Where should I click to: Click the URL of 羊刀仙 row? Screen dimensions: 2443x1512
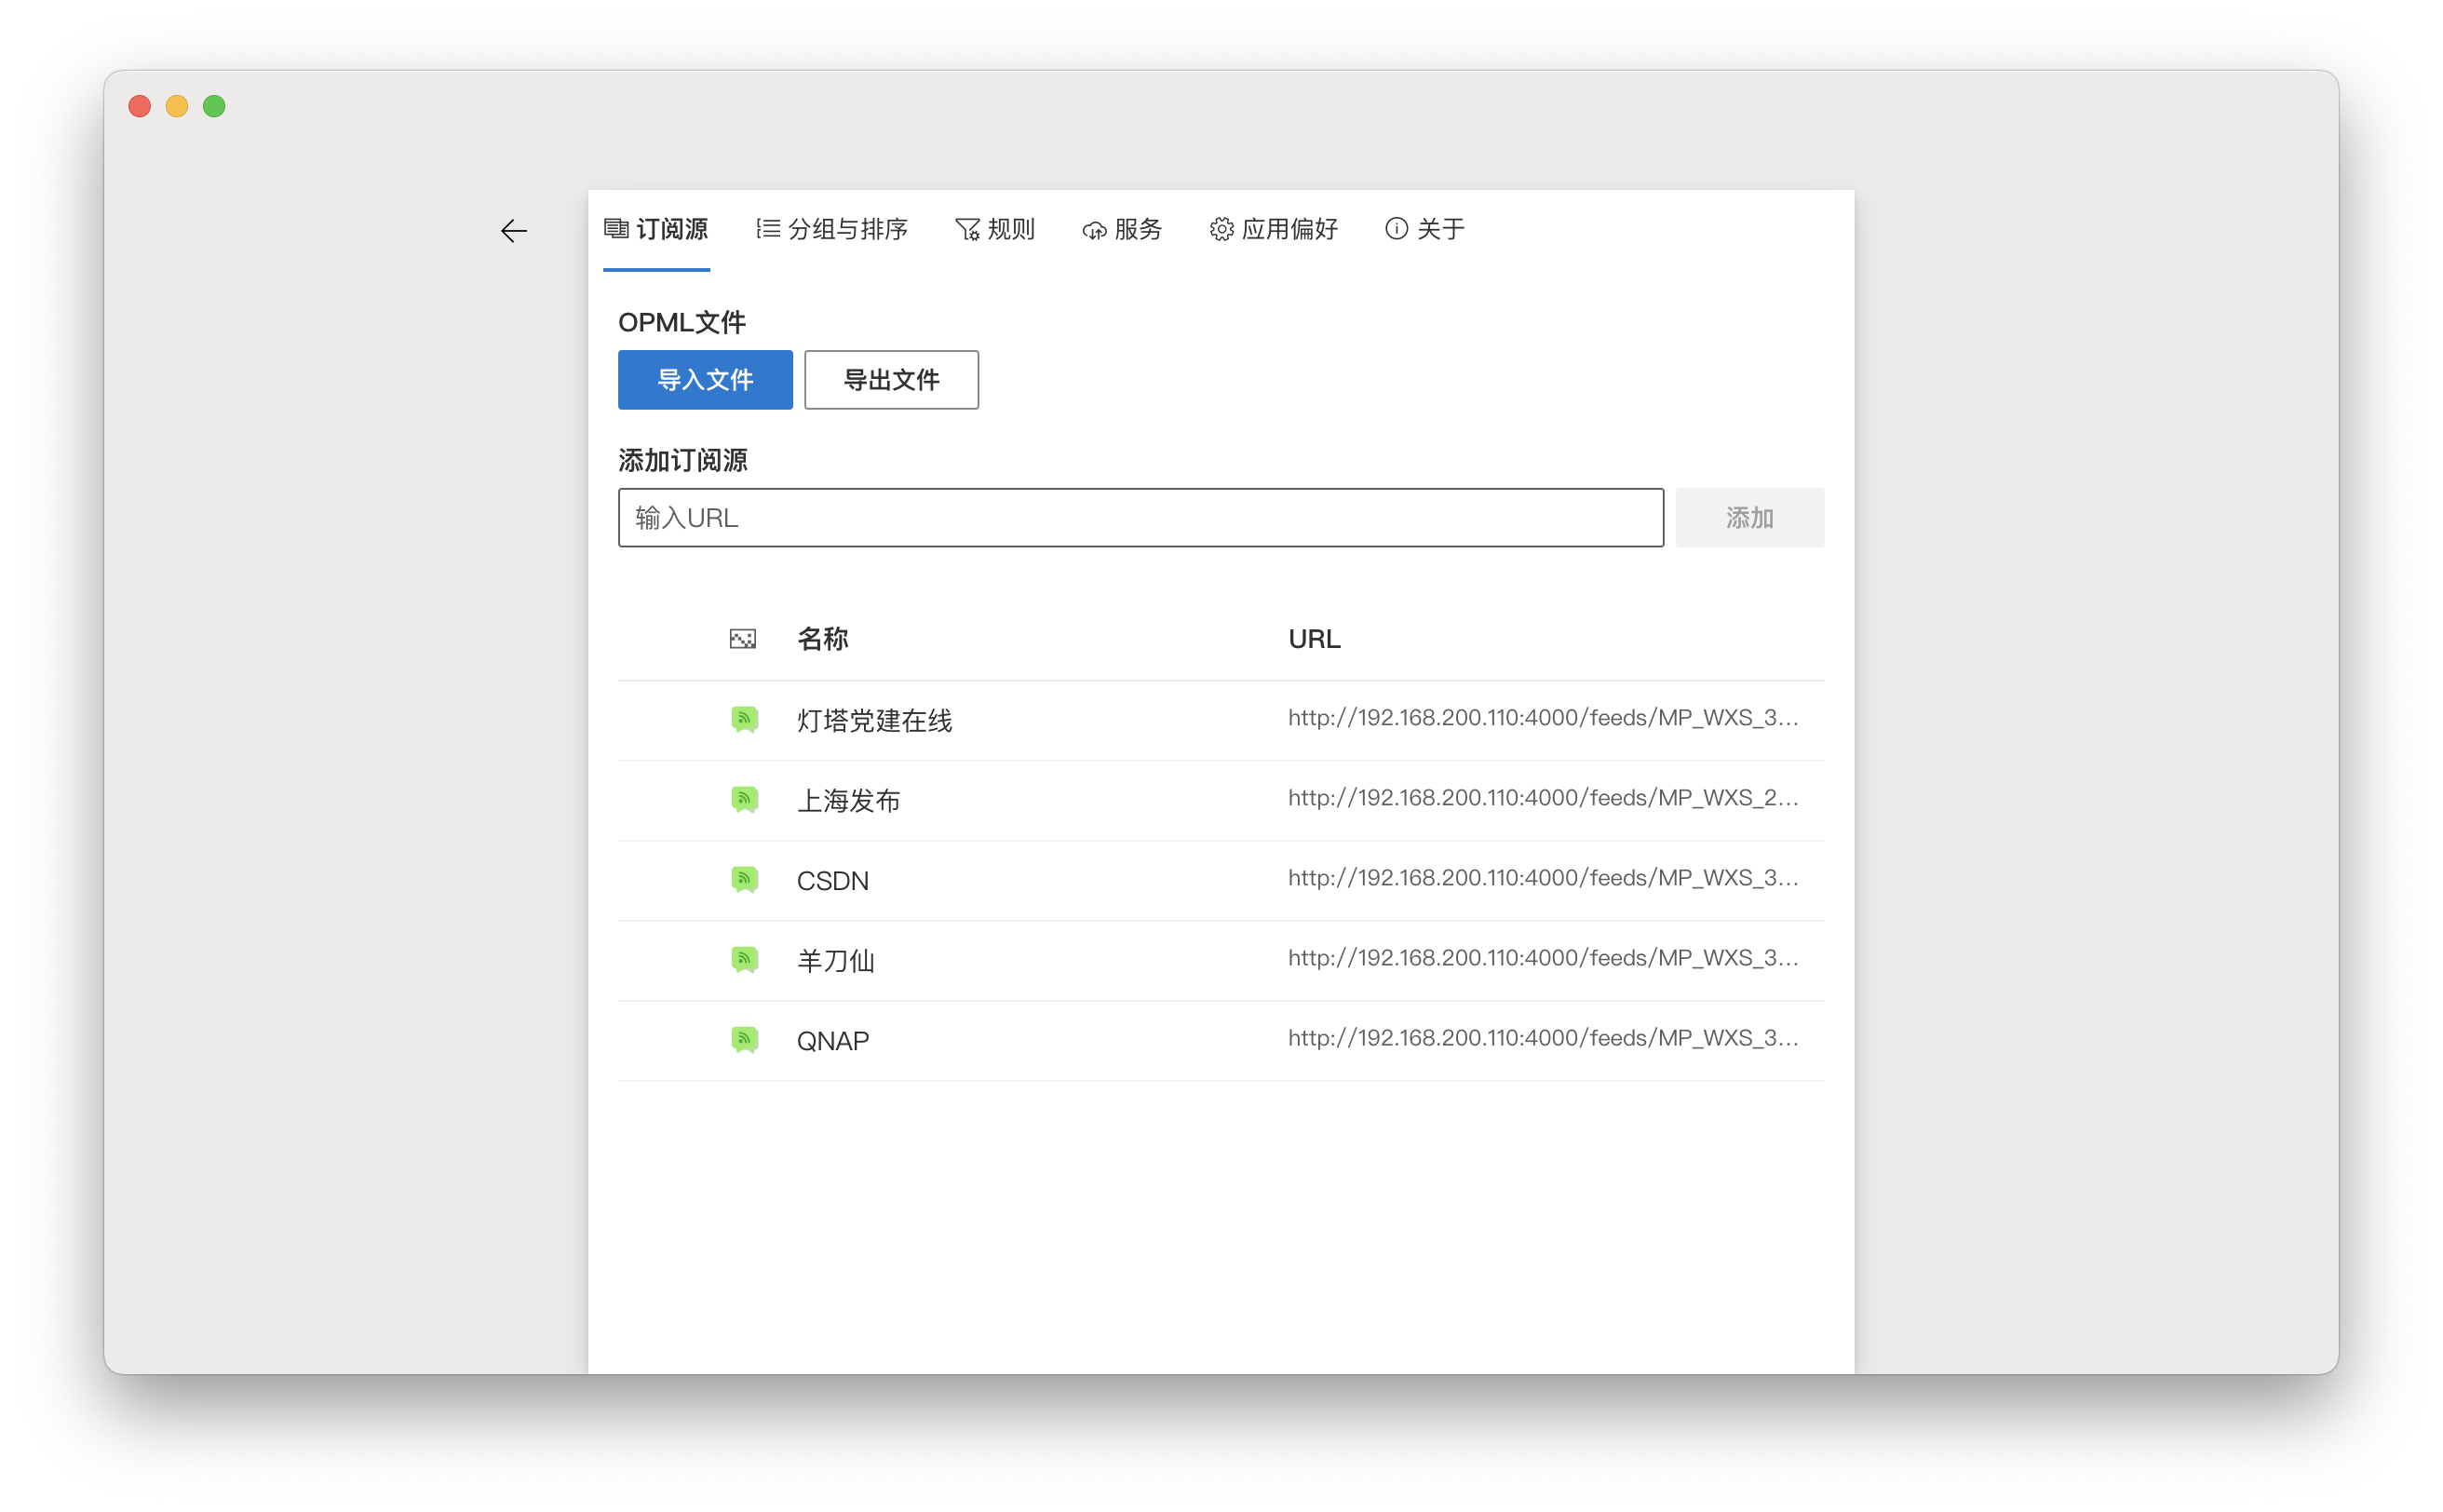(1542, 958)
